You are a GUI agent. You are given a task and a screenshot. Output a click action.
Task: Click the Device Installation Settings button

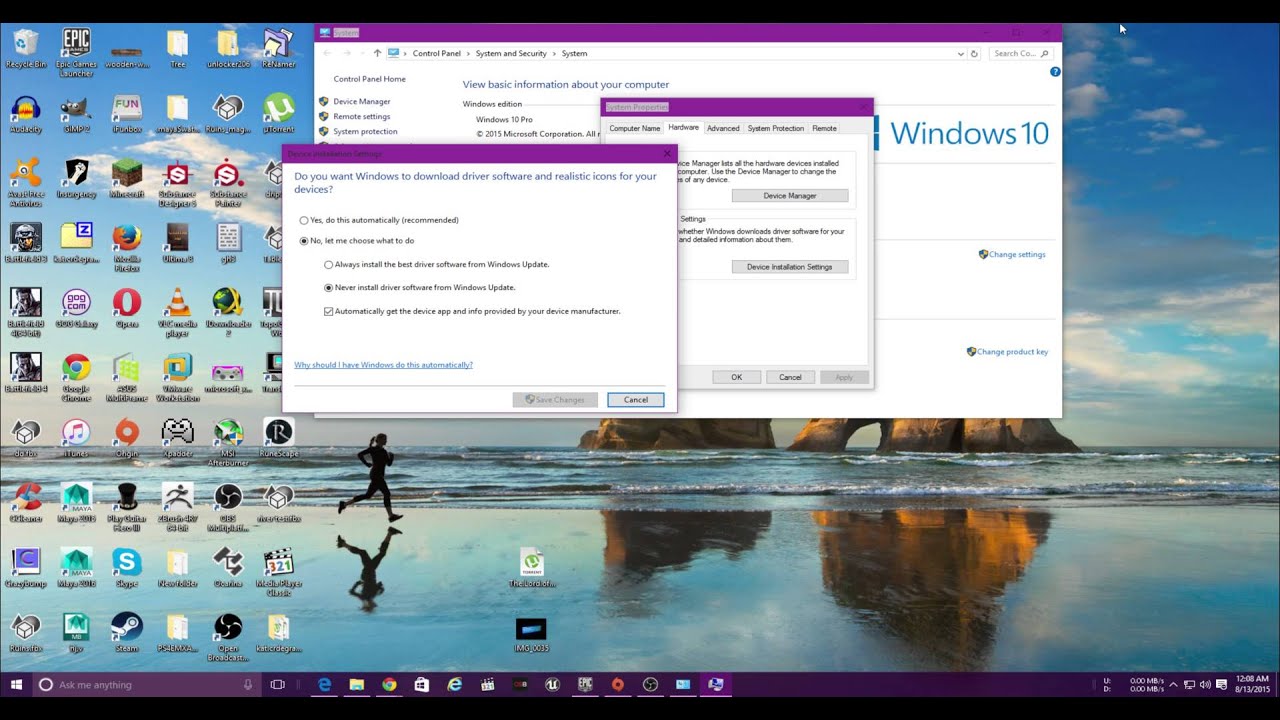pos(790,267)
